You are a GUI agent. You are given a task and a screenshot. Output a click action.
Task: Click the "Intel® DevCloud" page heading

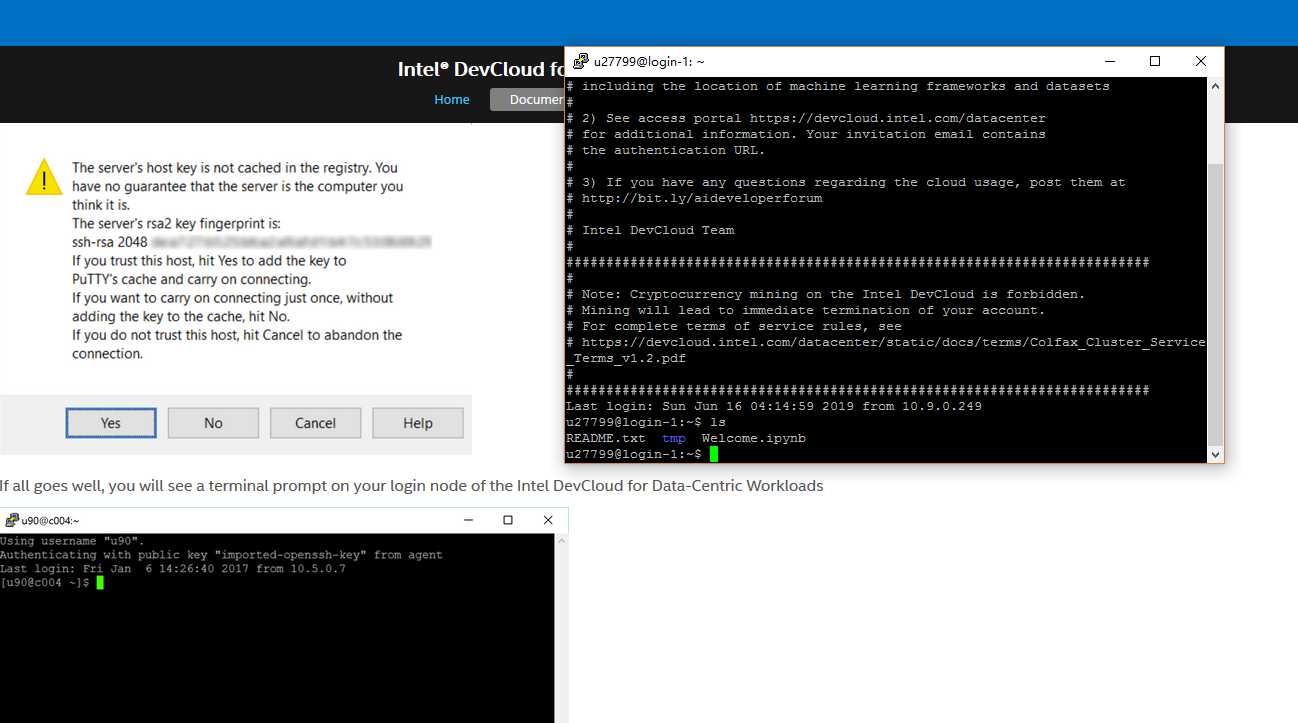pos(481,69)
